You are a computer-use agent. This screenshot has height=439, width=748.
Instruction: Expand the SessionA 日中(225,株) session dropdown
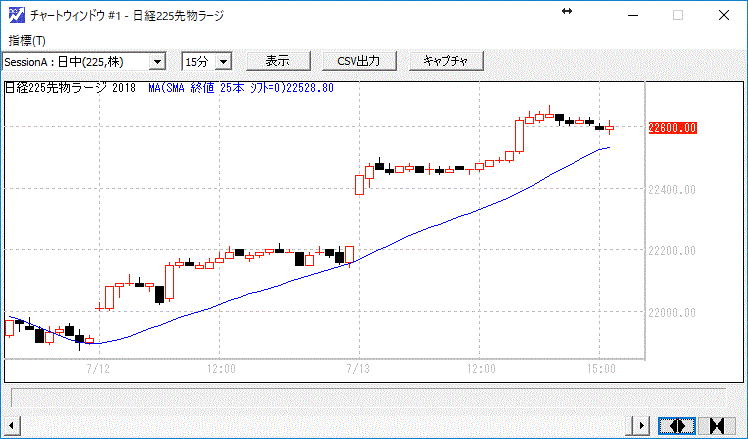157,62
